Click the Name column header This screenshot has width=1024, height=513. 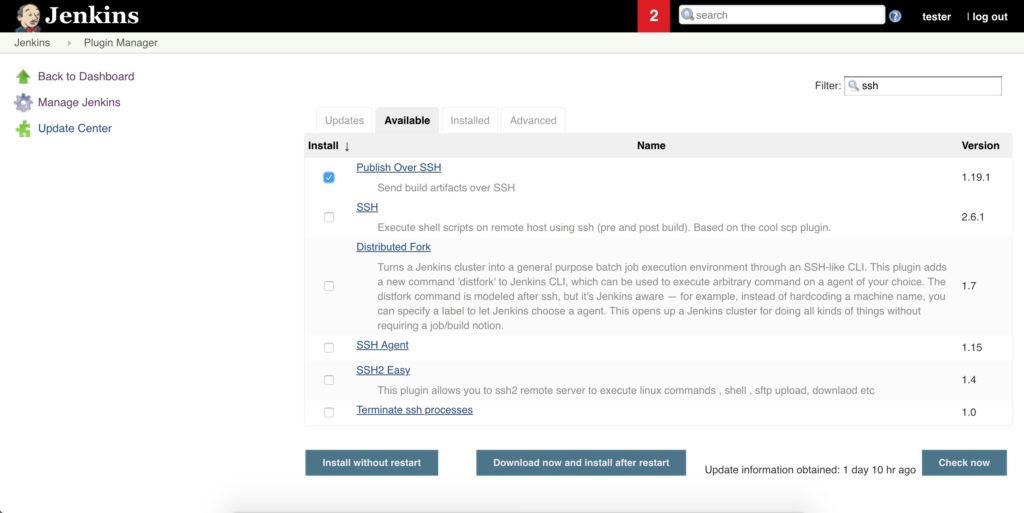[x=651, y=146]
